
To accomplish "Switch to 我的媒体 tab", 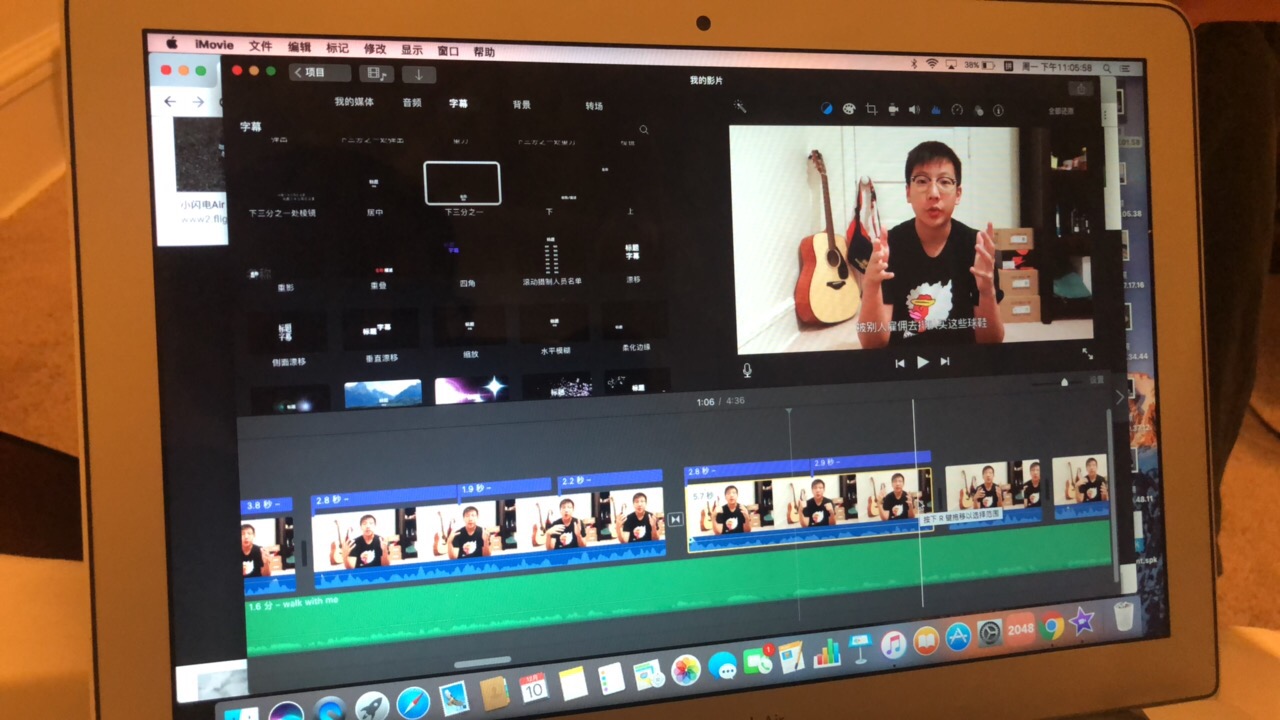I will click(354, 102).
